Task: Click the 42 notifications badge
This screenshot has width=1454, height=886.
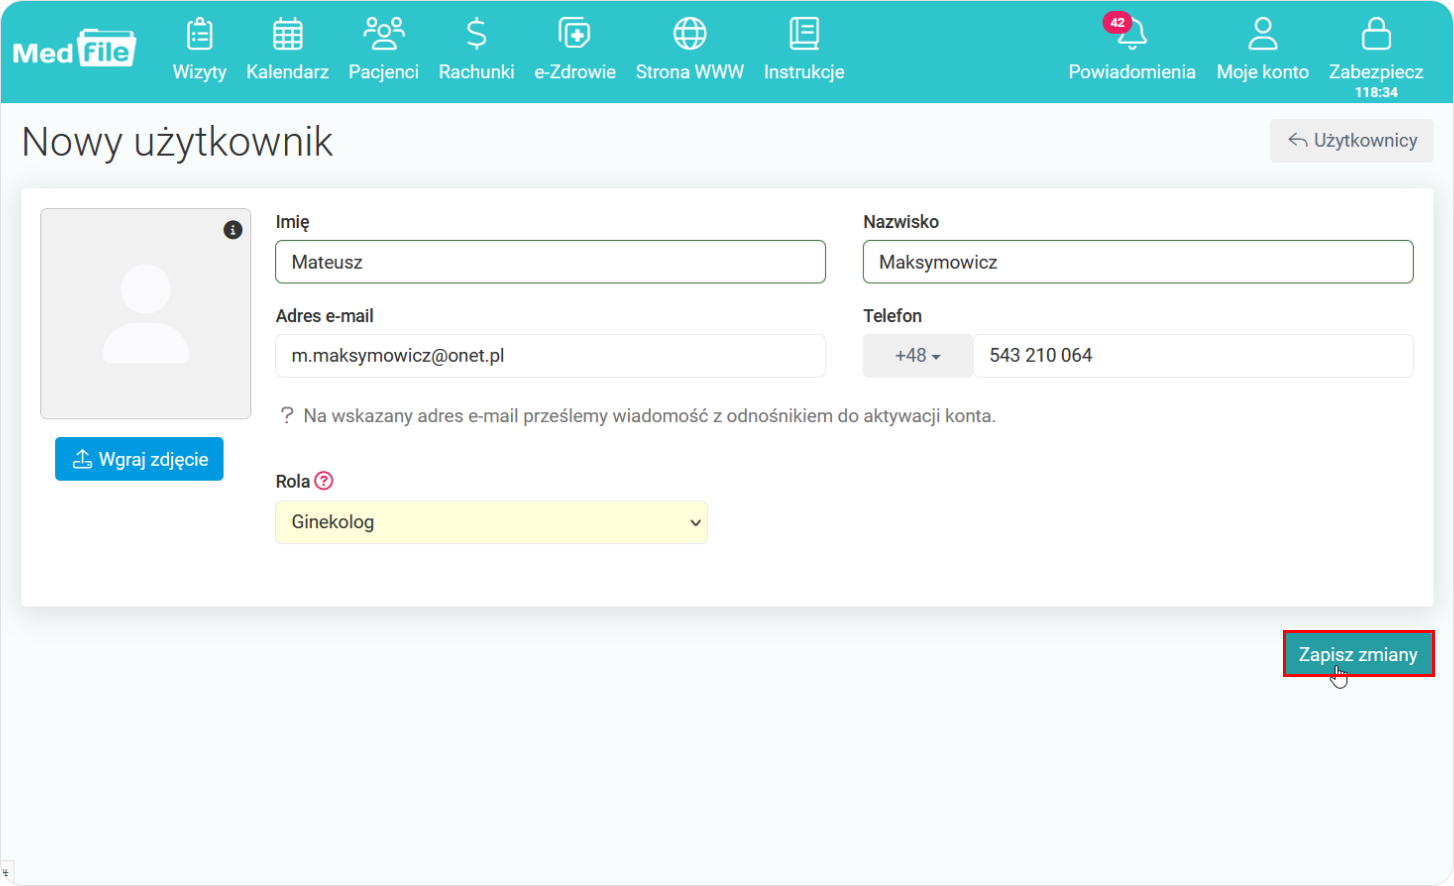Action: (x=1117, y=22)
